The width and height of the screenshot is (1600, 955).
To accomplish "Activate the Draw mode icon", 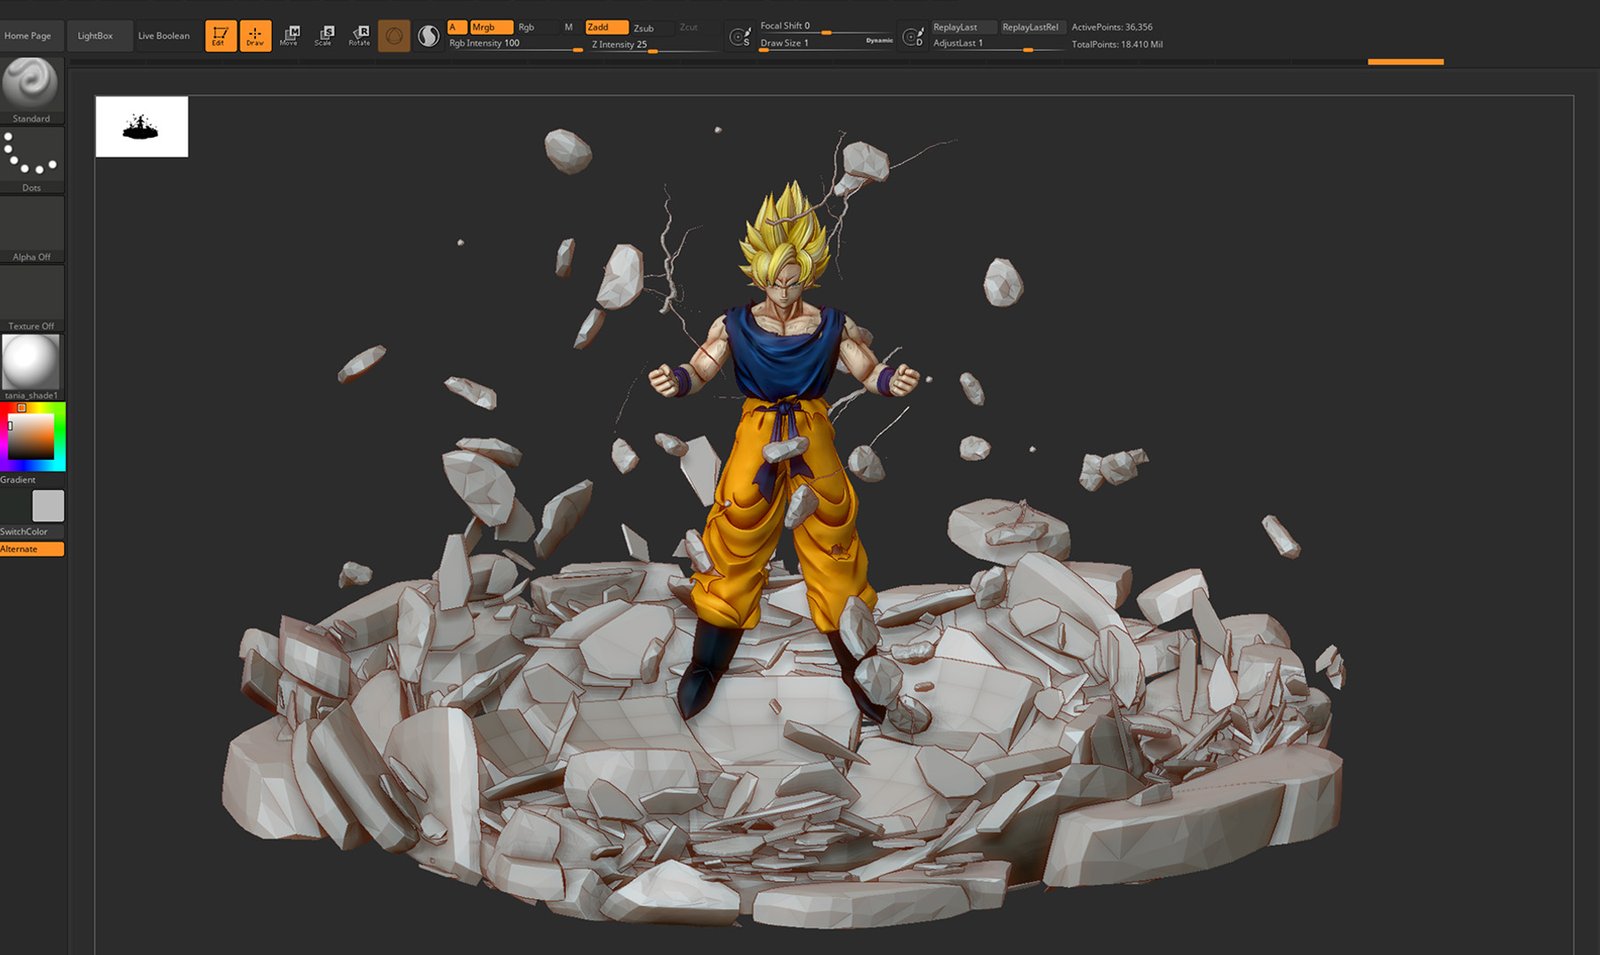I will [x=255, y=36].
